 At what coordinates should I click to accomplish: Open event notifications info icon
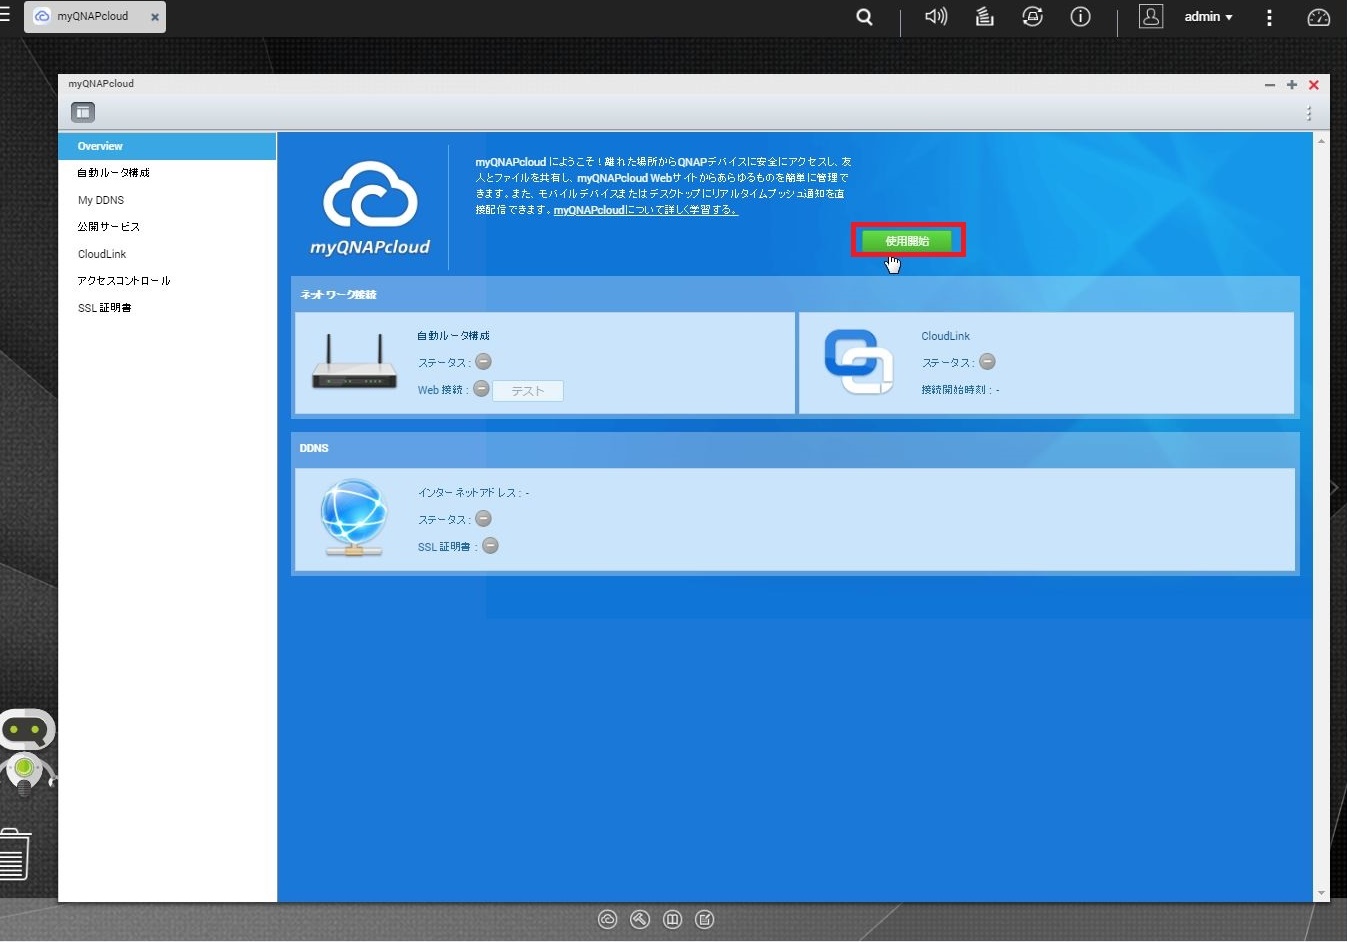click(1080, 16)
